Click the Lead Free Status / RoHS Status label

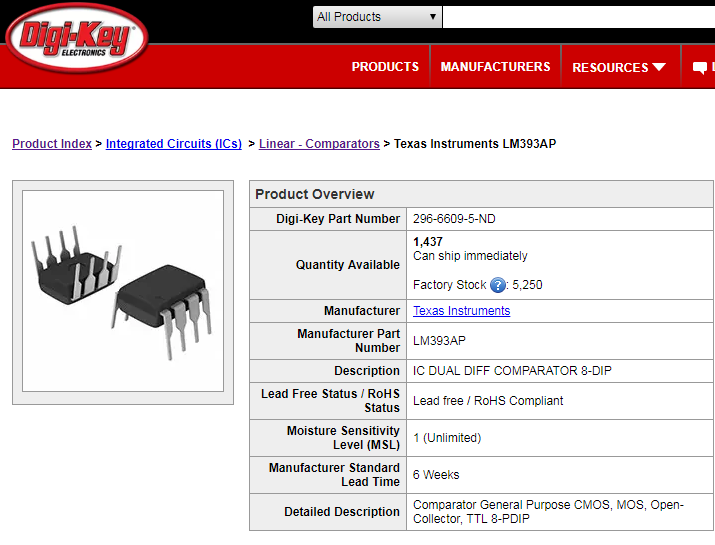point(330,401)
